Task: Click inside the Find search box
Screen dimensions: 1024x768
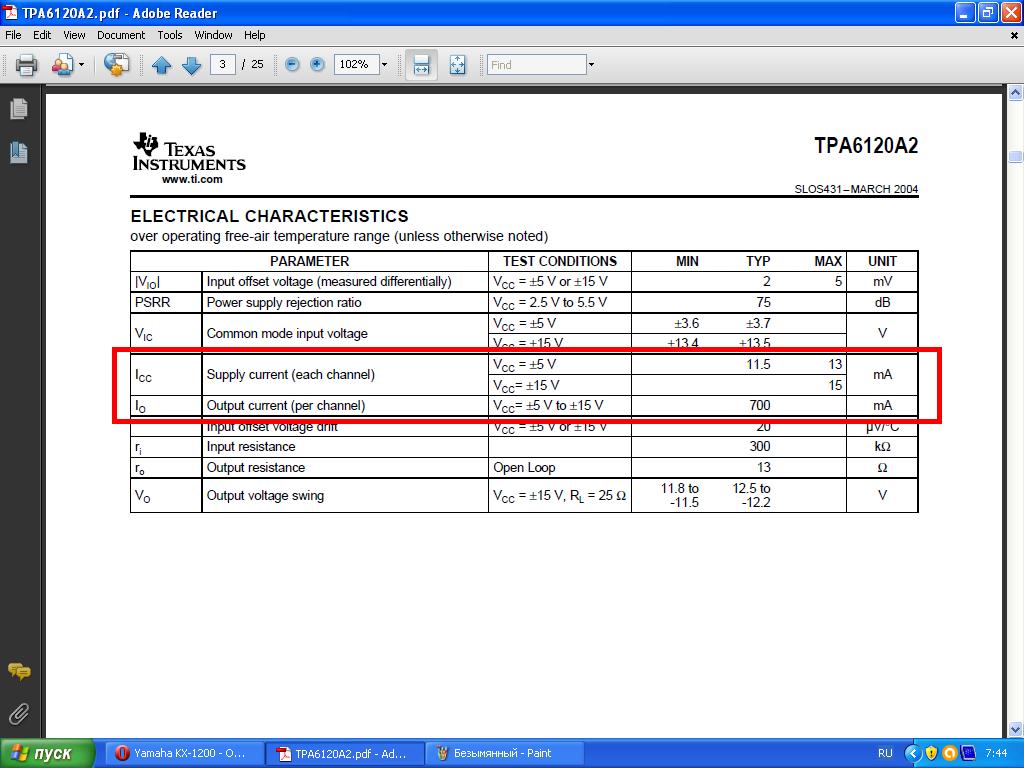Action: pyautogui.click(x=536, y=65)
